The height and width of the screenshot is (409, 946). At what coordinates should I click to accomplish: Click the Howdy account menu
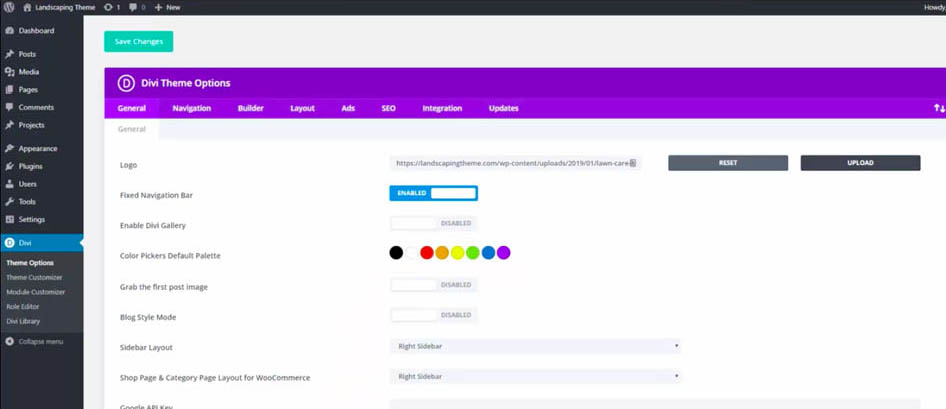coord(935,7)
